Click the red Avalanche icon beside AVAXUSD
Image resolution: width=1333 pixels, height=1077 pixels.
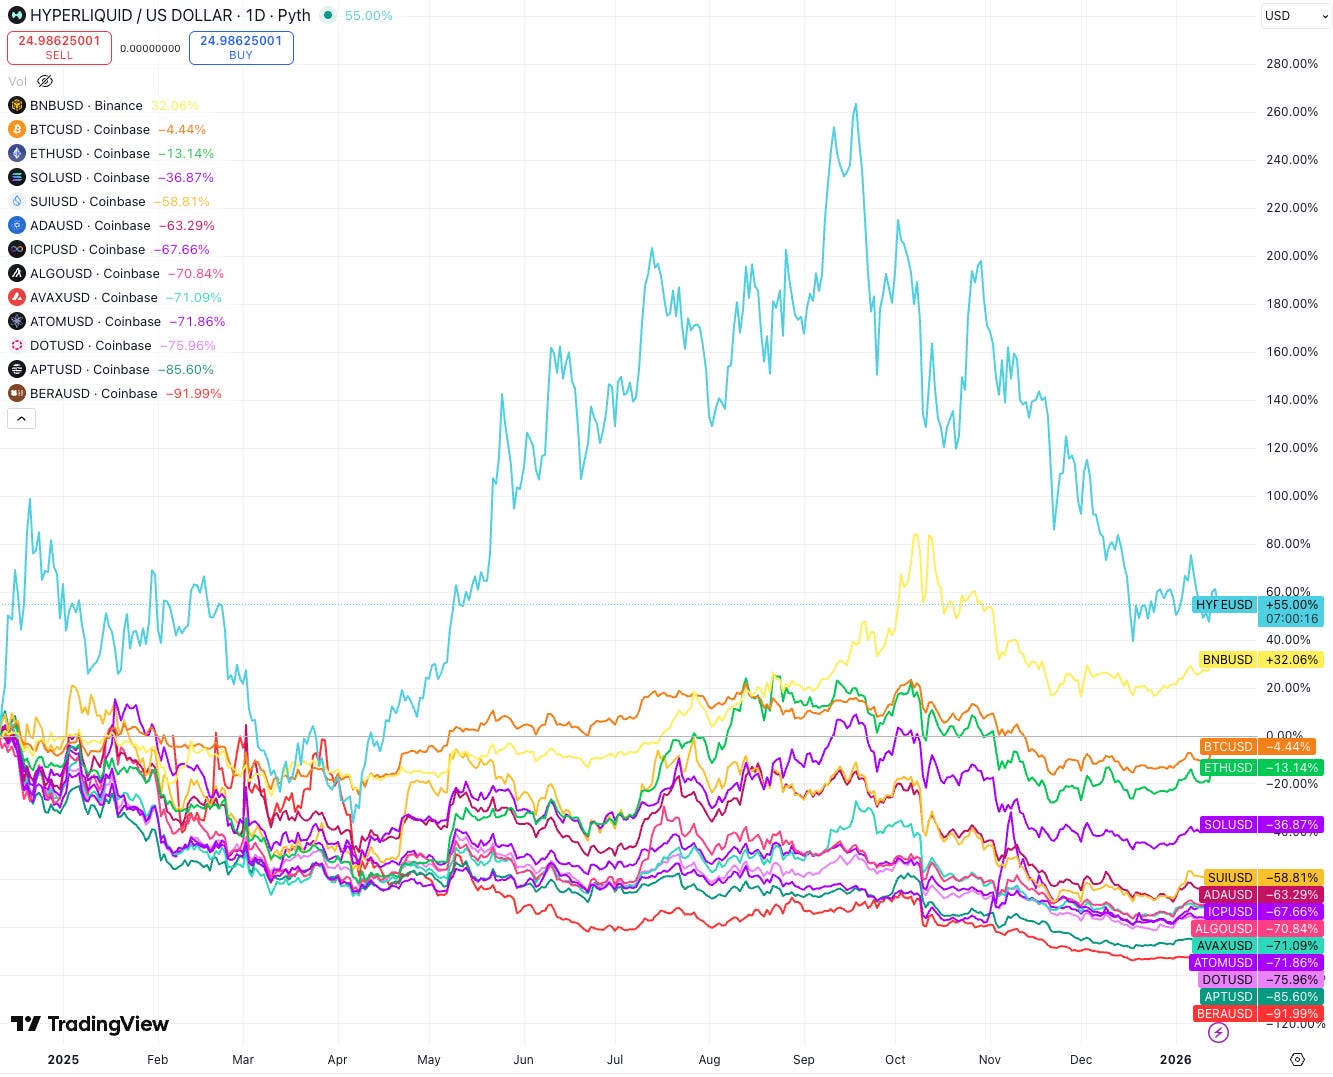[17, 297]
